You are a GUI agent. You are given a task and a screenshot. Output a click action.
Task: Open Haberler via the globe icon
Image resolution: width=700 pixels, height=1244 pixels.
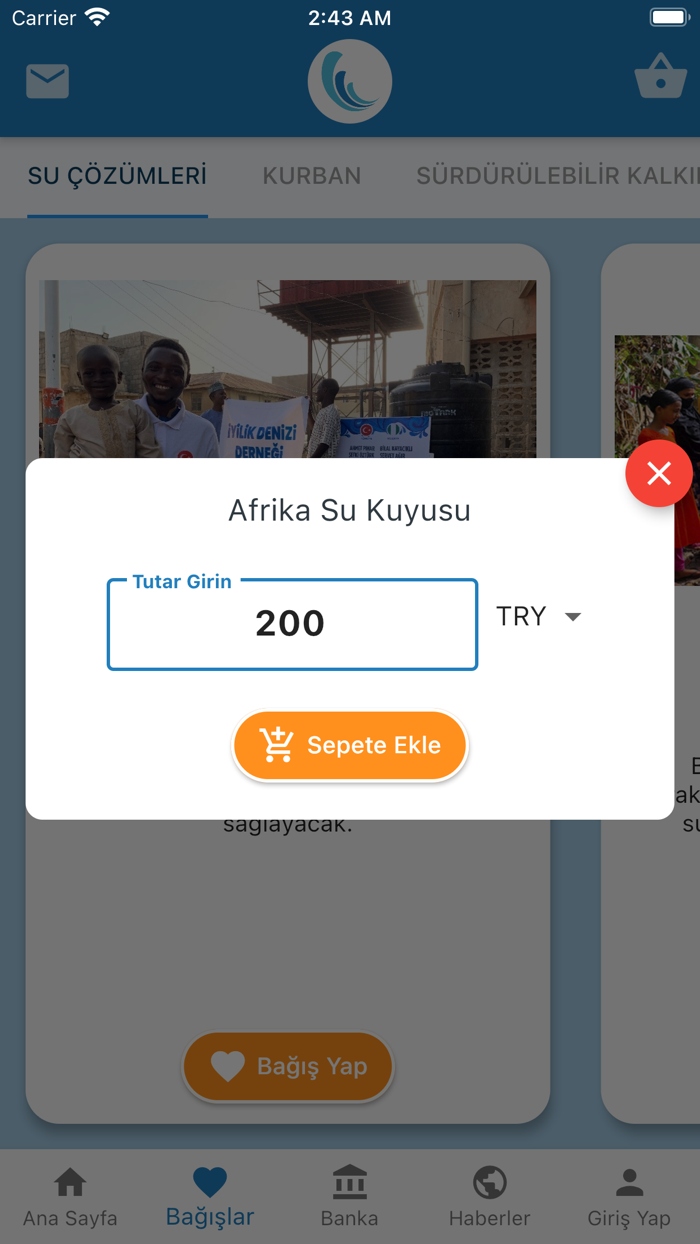point(489,1183)
